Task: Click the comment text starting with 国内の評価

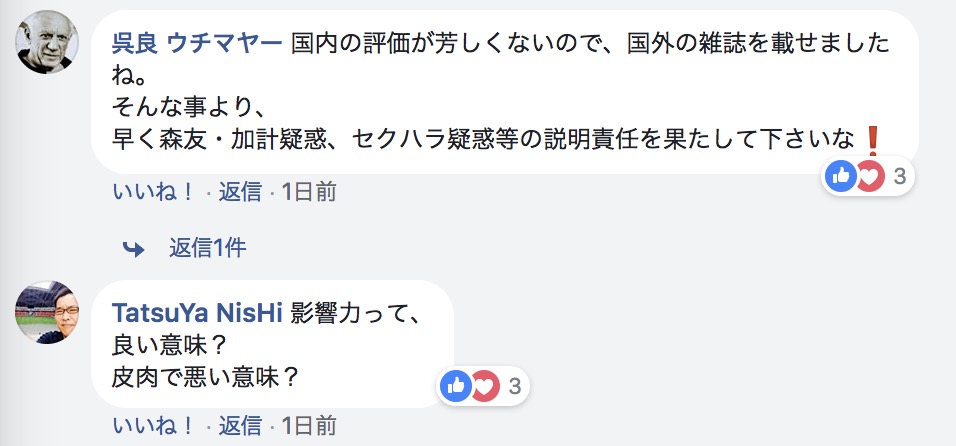Action: [x=590, y=45]
